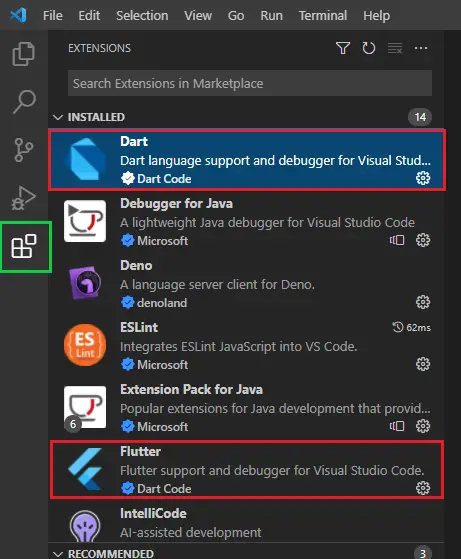Click 'AI-assisted development' description
The width and height of the screenshot is (461, 559).
click(191, 533)
